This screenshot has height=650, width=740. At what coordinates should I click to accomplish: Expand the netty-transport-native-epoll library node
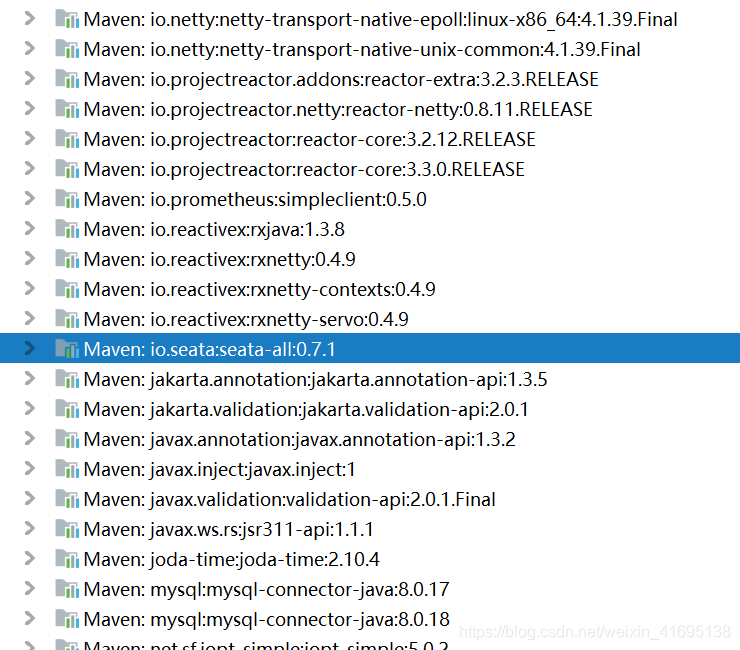point(31,19)
